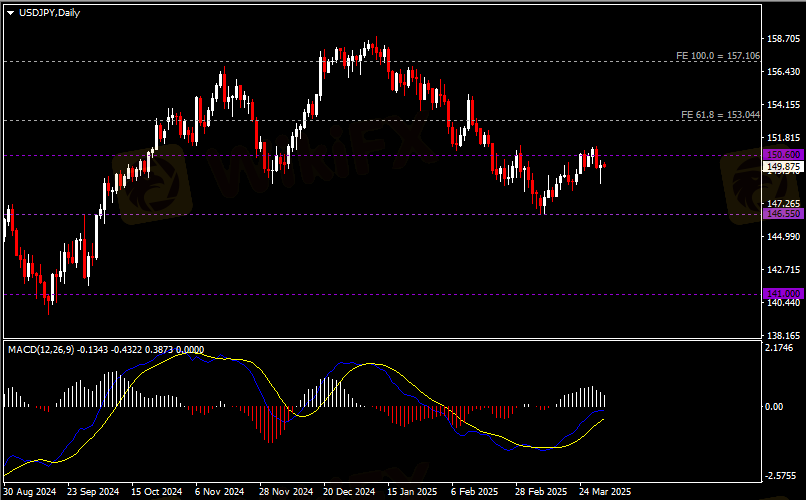Click the 28 Nov 2024 date label
The height and width of the screenshot is (500, 806).
click(286, 492)
